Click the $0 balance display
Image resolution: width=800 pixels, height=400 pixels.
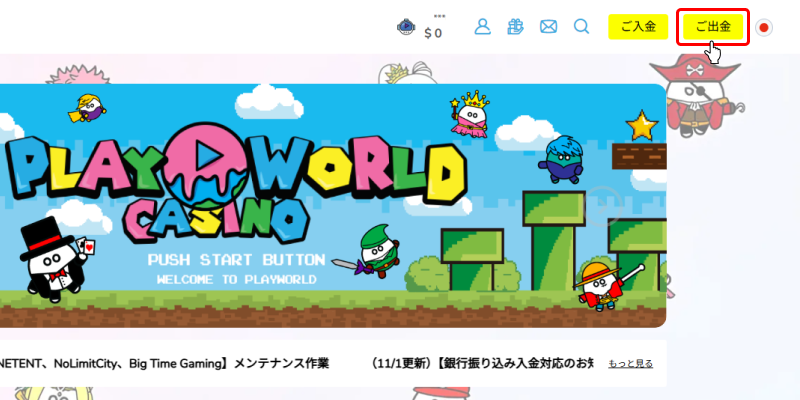coord(433,33)
